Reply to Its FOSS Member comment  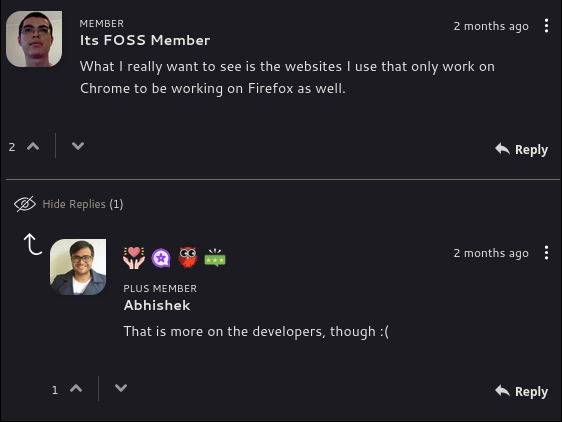521,149
